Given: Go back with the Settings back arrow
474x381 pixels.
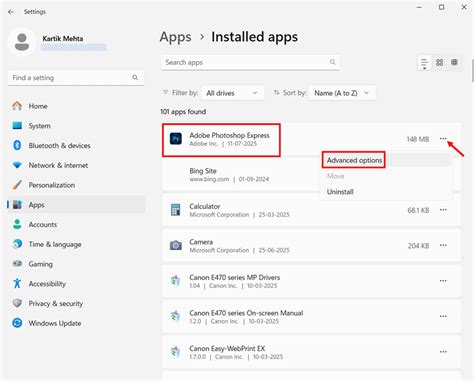Looking at the screenshot, I should 11,12.
